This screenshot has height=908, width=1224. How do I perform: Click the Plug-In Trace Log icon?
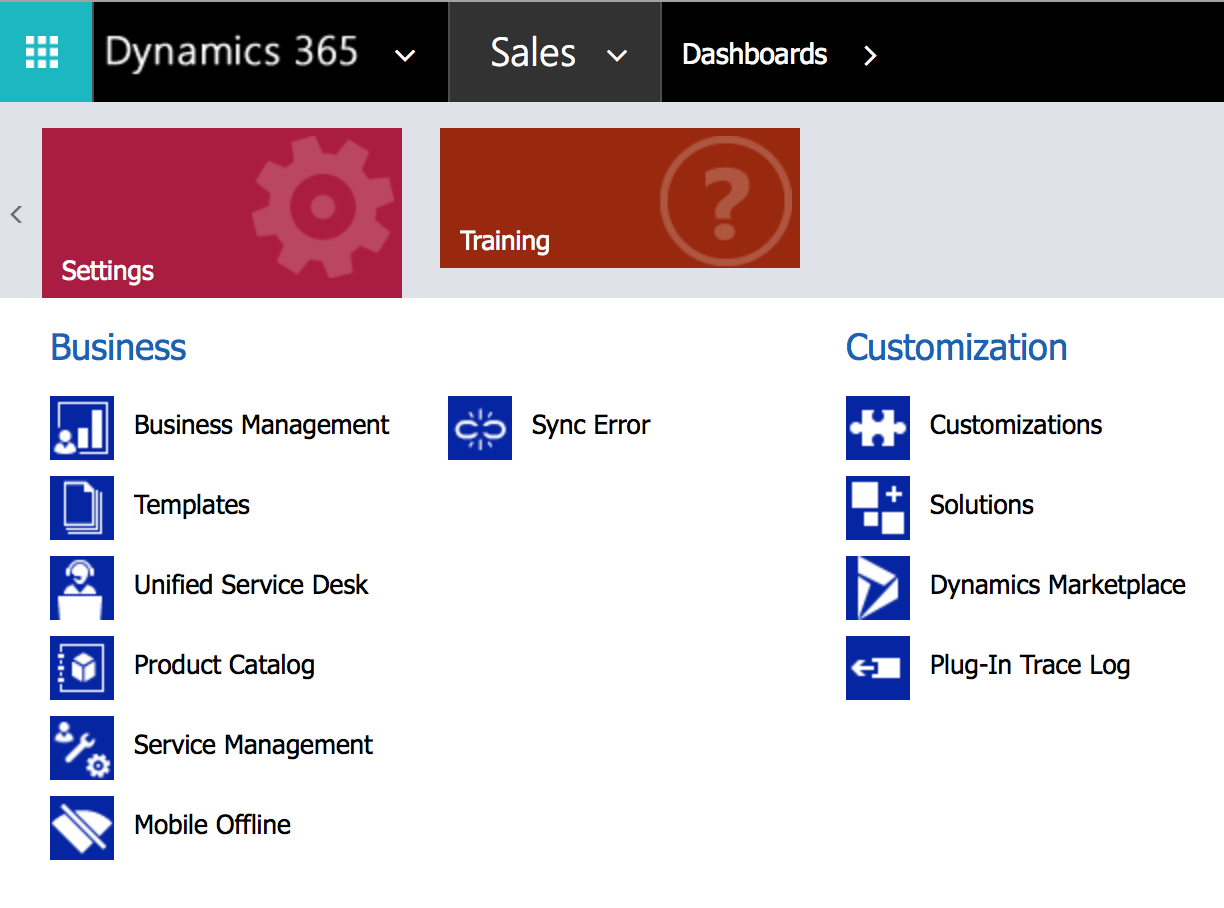click(x=878, y=668)
